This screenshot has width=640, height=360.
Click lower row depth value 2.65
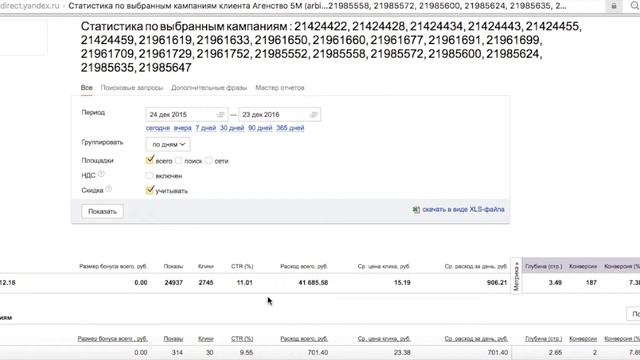[555, 353]
